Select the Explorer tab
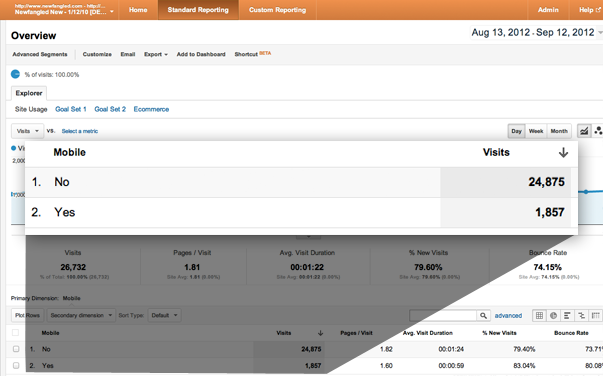 29,93
